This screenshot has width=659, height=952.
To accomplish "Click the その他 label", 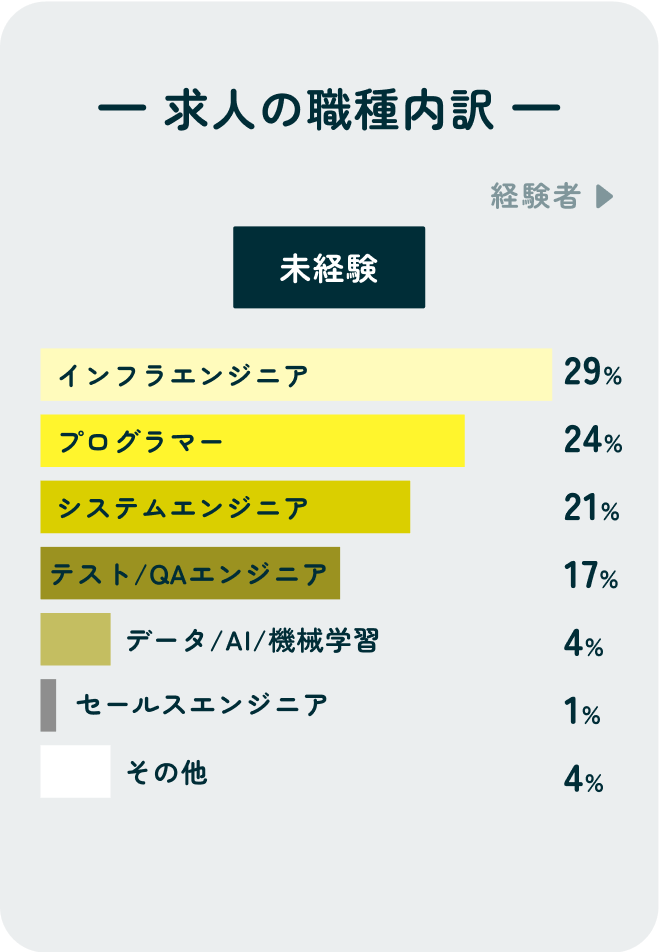I will click(x=166, y=772).
